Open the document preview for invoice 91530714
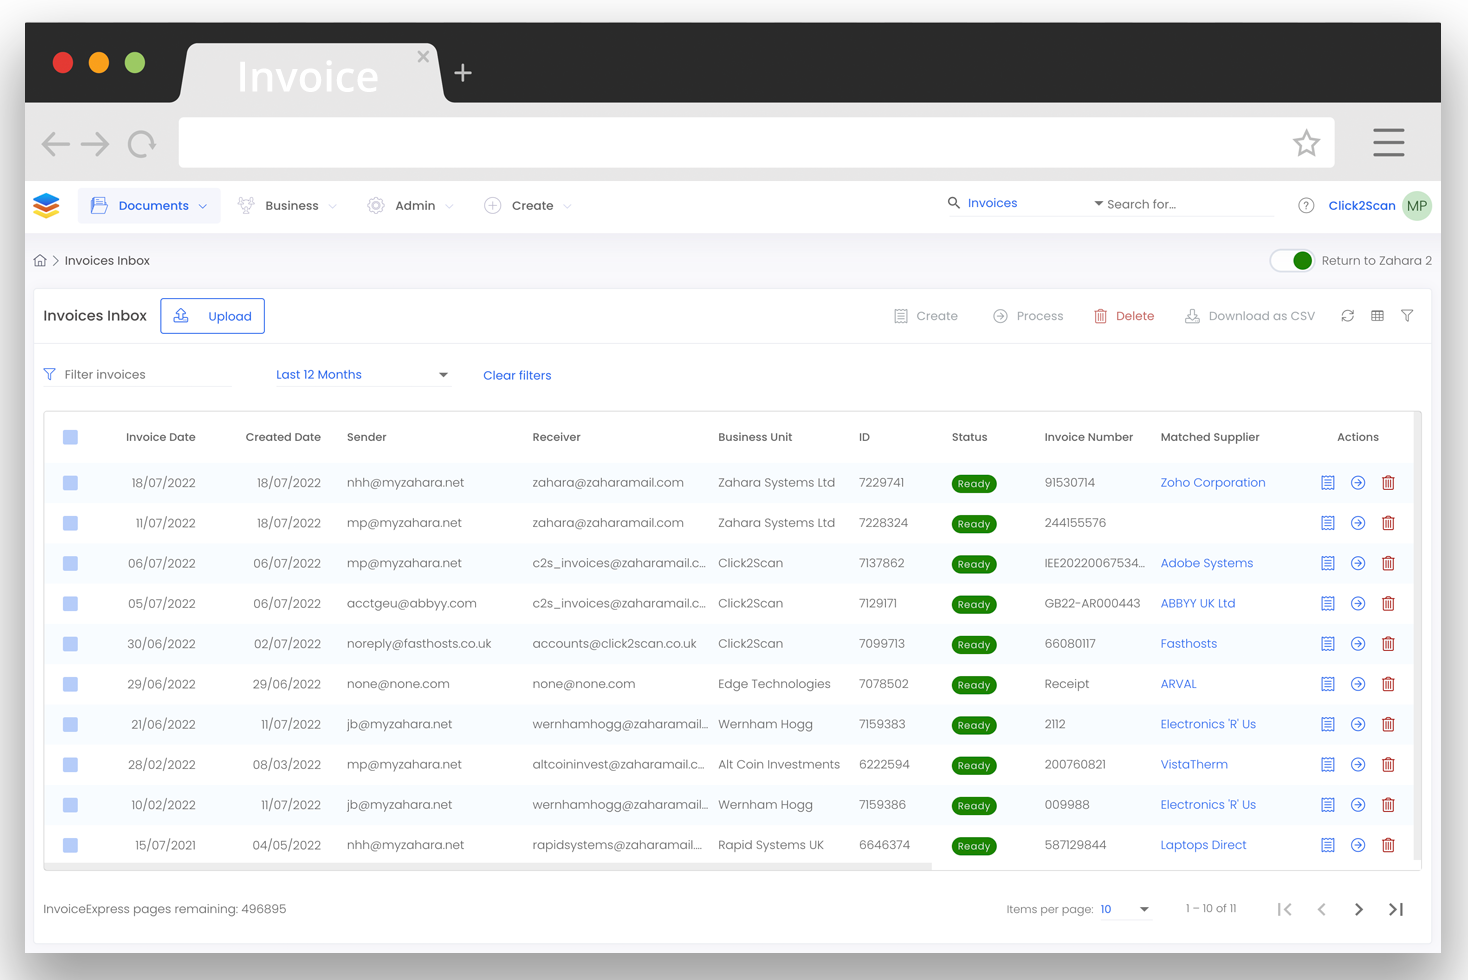 click(1327, 482)
